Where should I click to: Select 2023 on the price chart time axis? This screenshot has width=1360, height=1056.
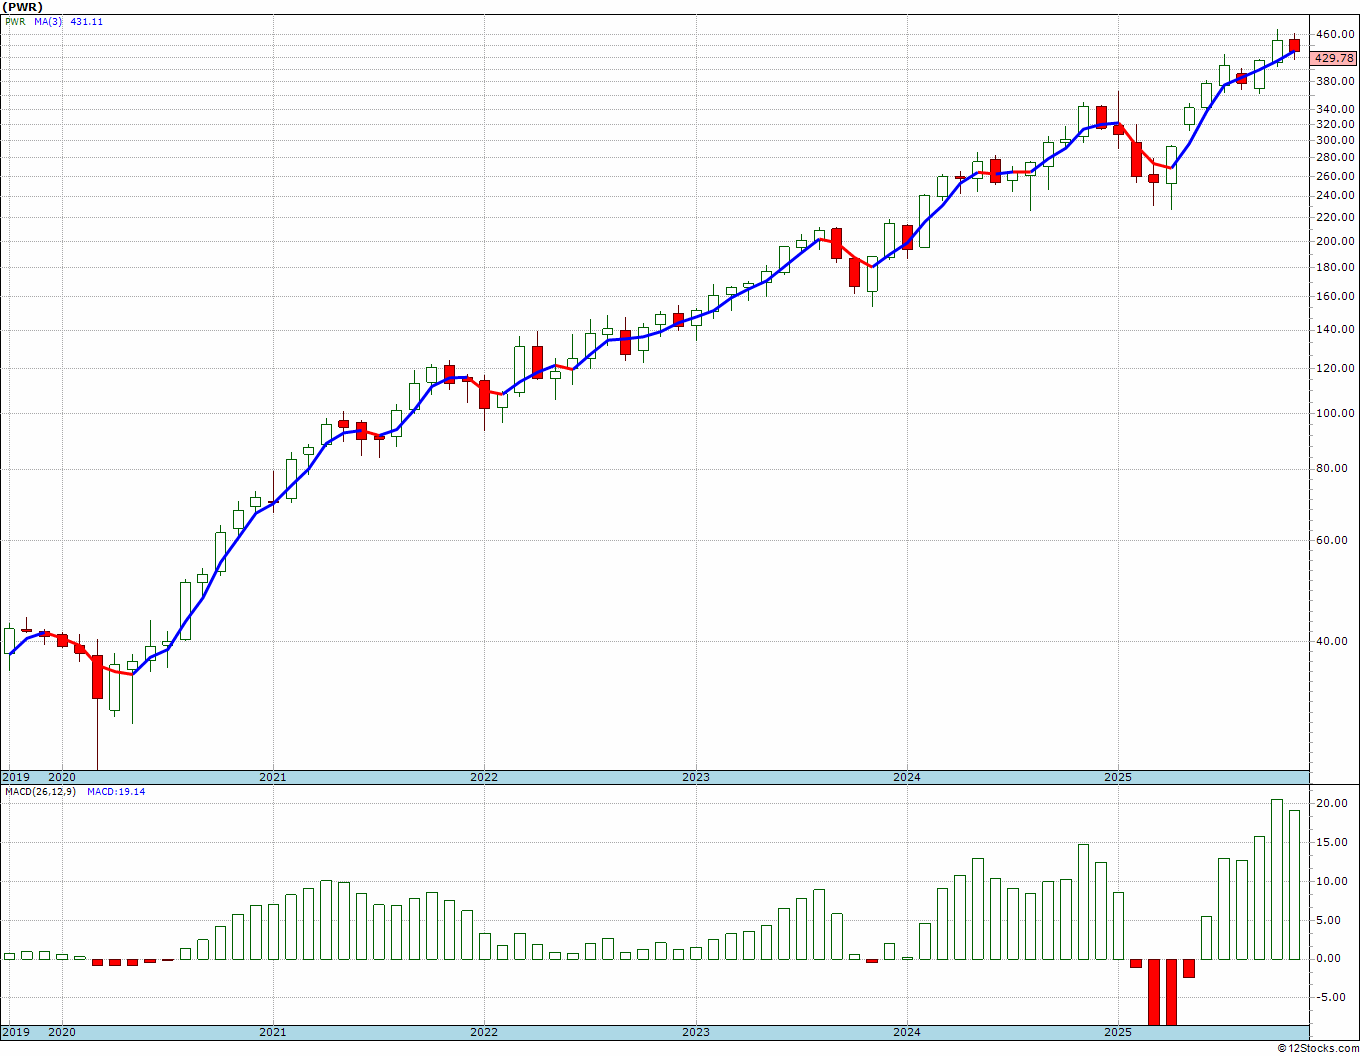click(696, 777)
